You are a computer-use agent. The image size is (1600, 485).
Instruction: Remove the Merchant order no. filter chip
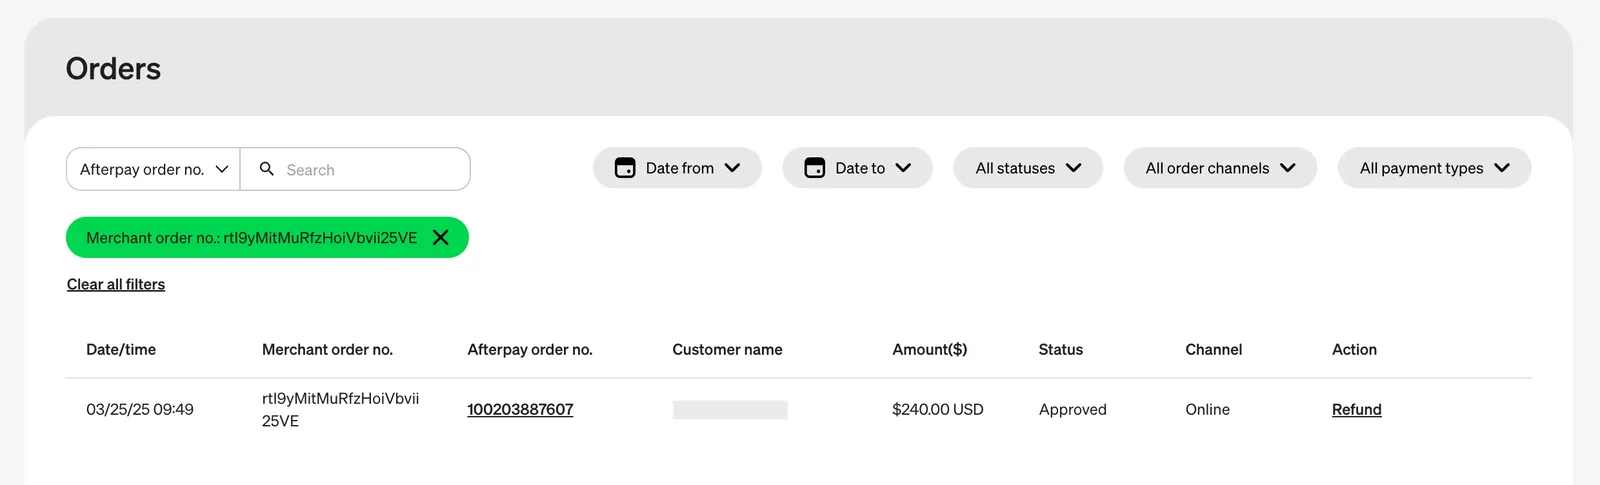point(441,237)
